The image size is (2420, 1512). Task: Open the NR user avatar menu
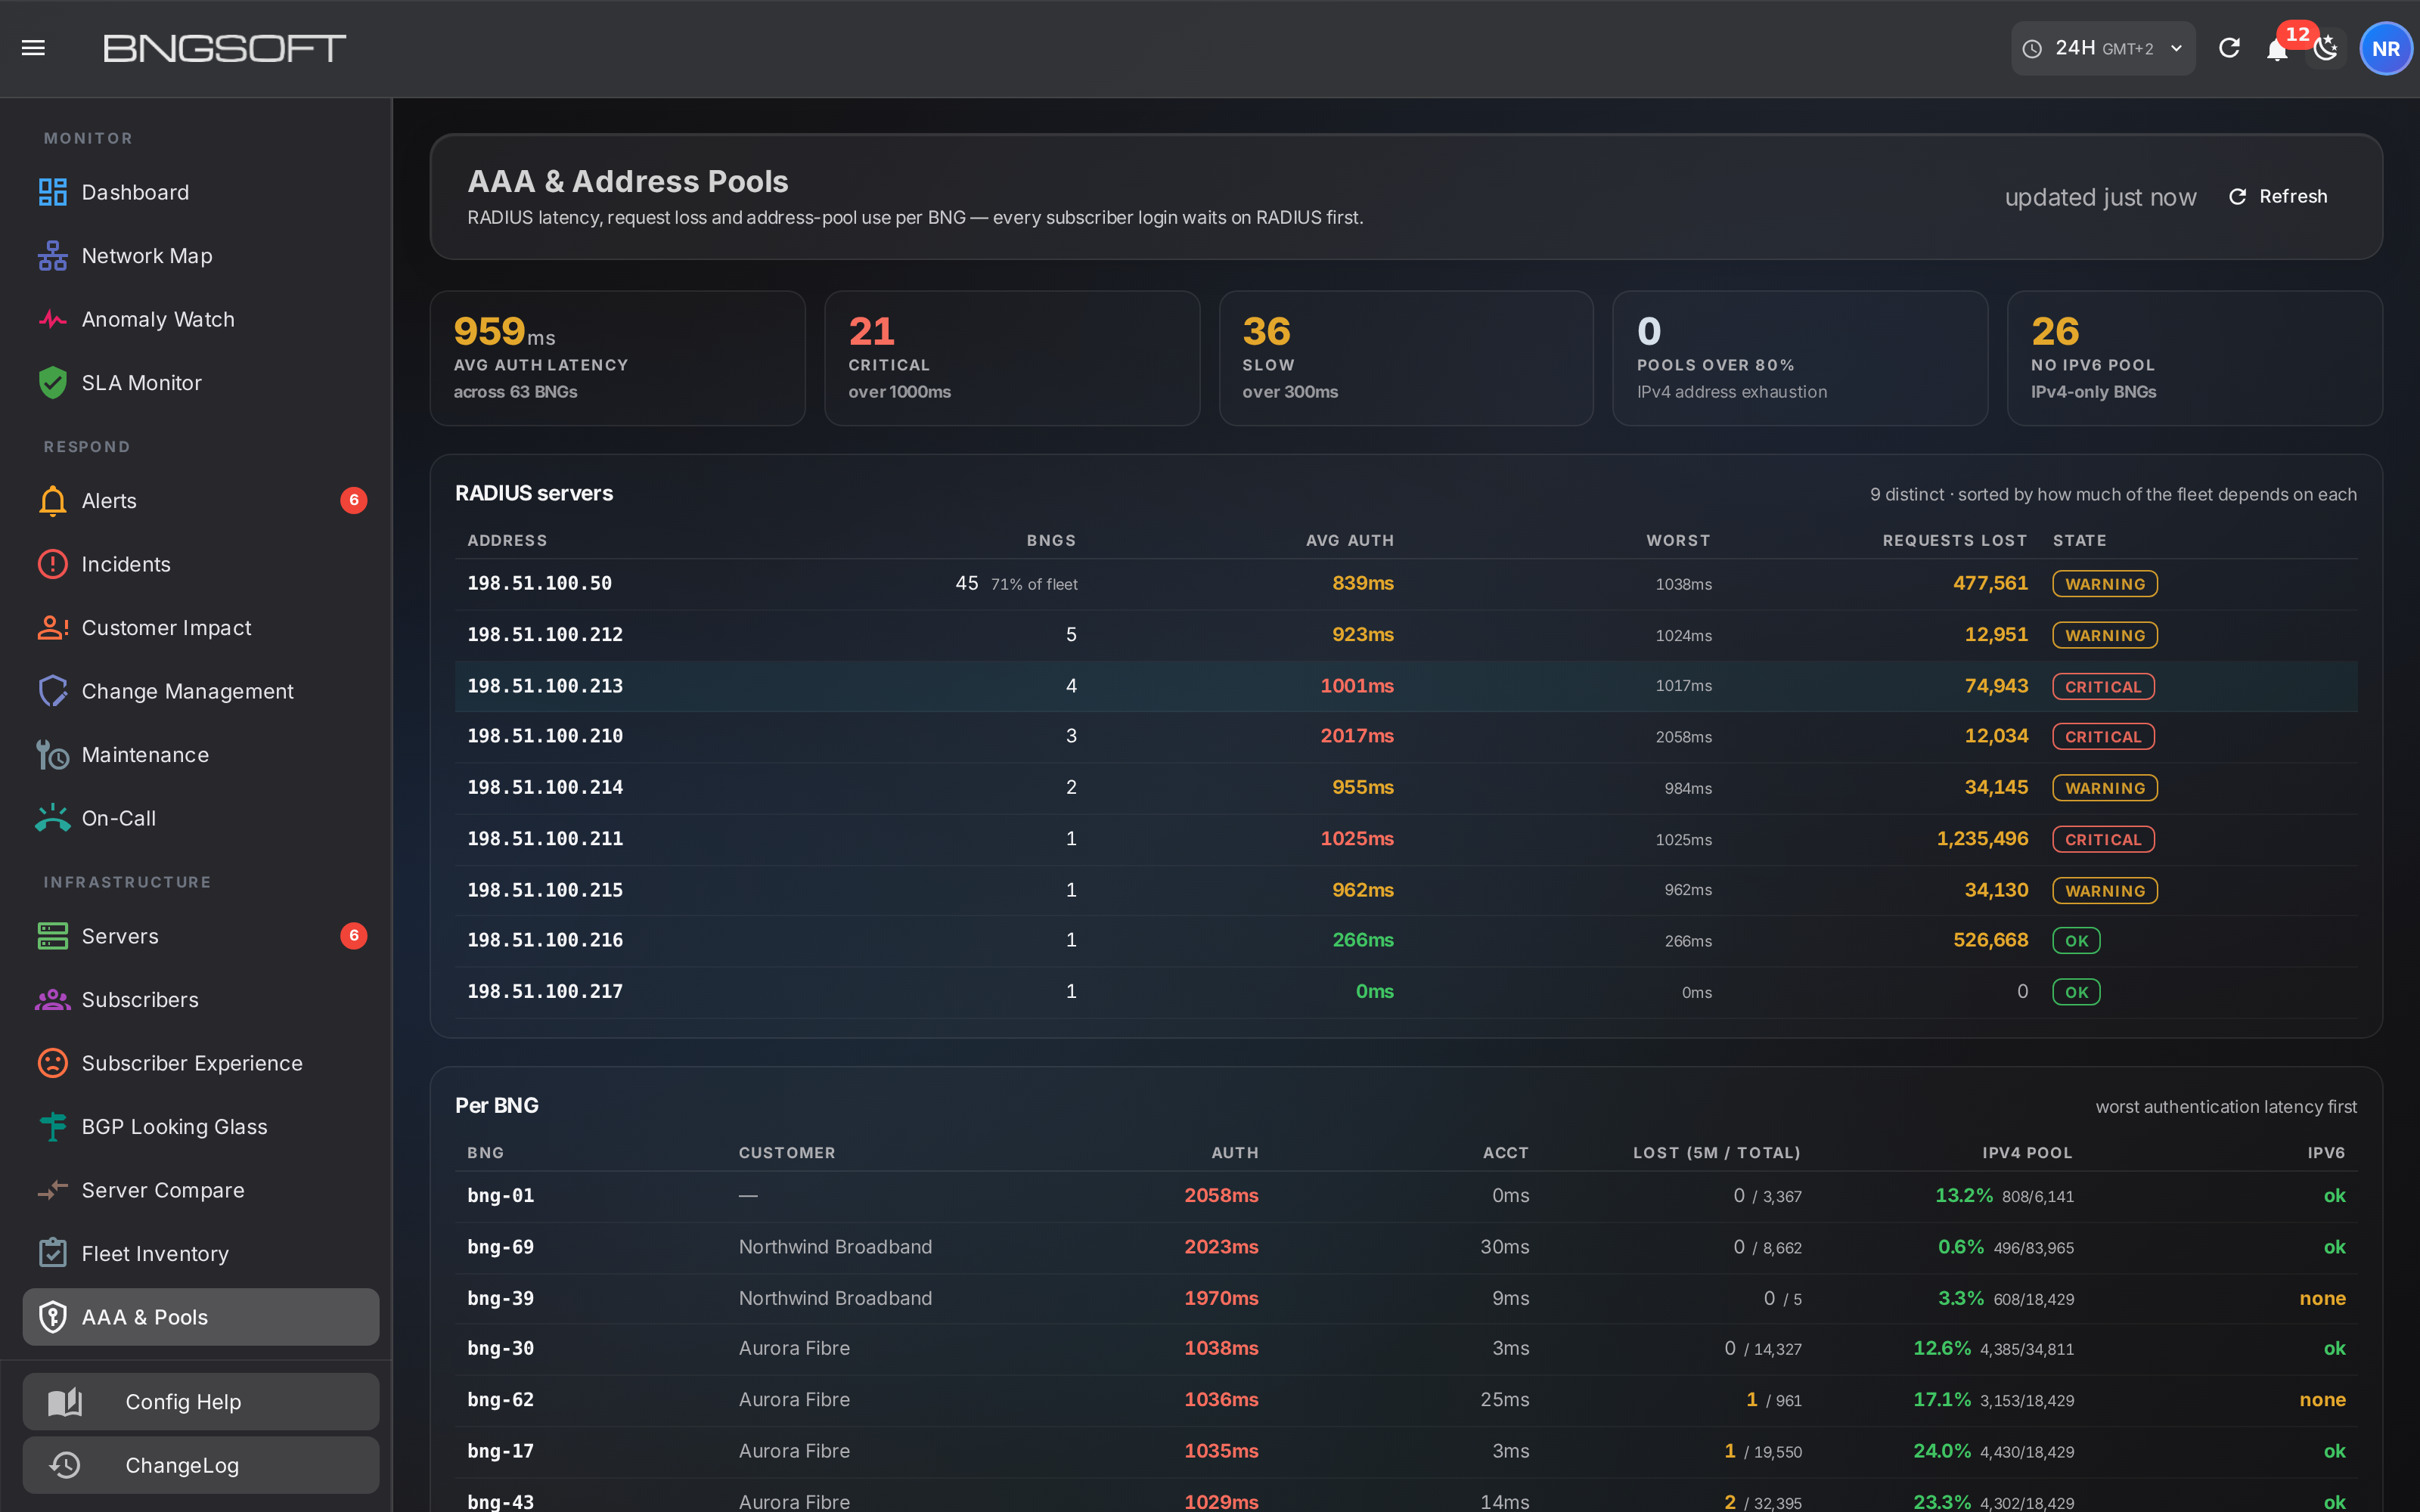(x=2385, y=48)
